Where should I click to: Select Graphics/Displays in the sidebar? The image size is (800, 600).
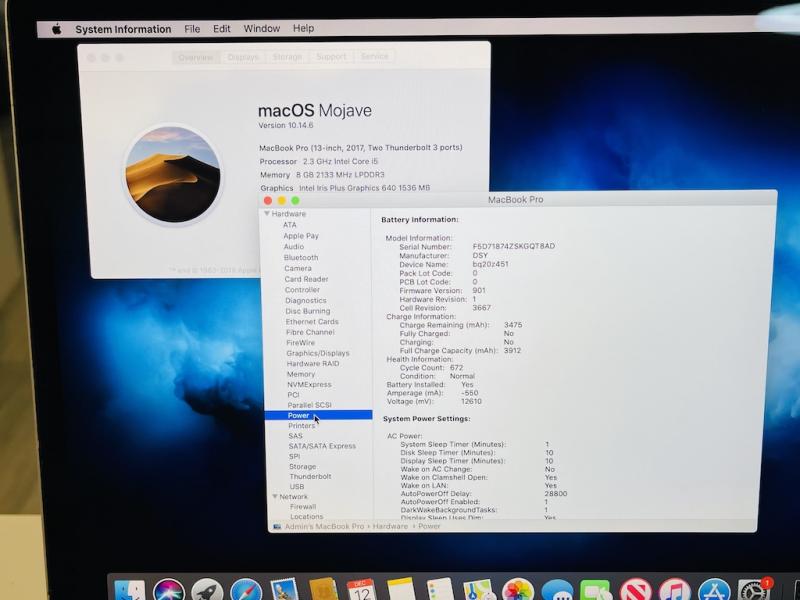pyautogui.click(x=317, y=353)
